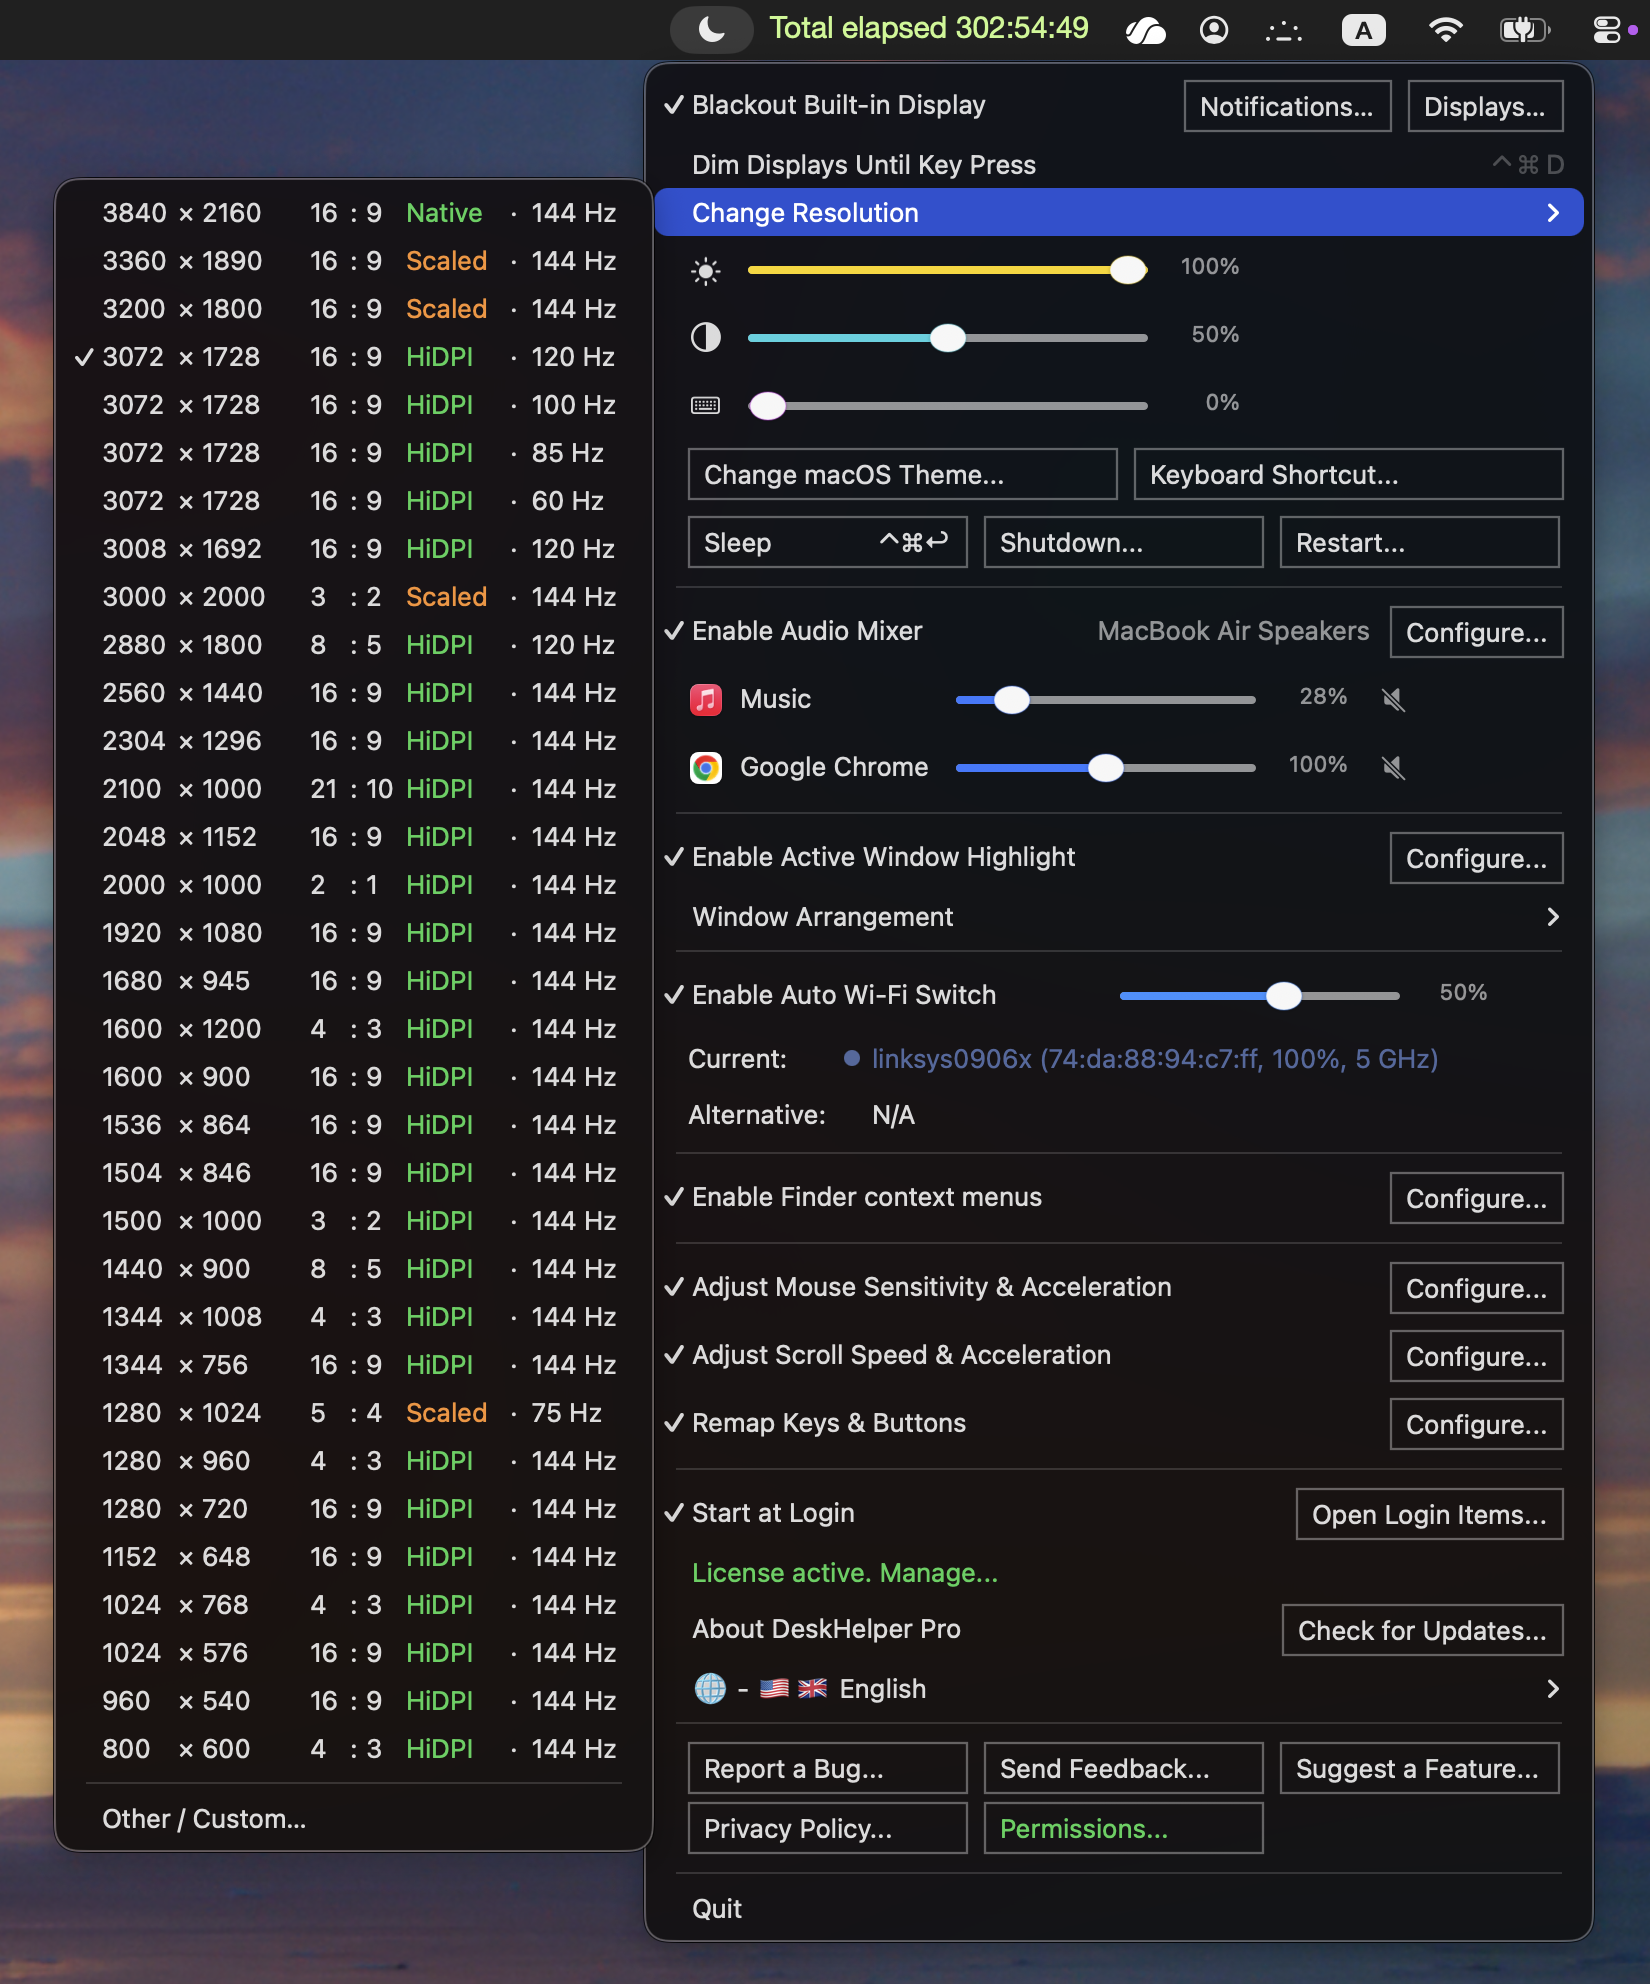This screenshot has width=1650, height=1984.
Task: Toggle Enable Finder context menus
Action: pyautogui.click(x=853, y=1197)
